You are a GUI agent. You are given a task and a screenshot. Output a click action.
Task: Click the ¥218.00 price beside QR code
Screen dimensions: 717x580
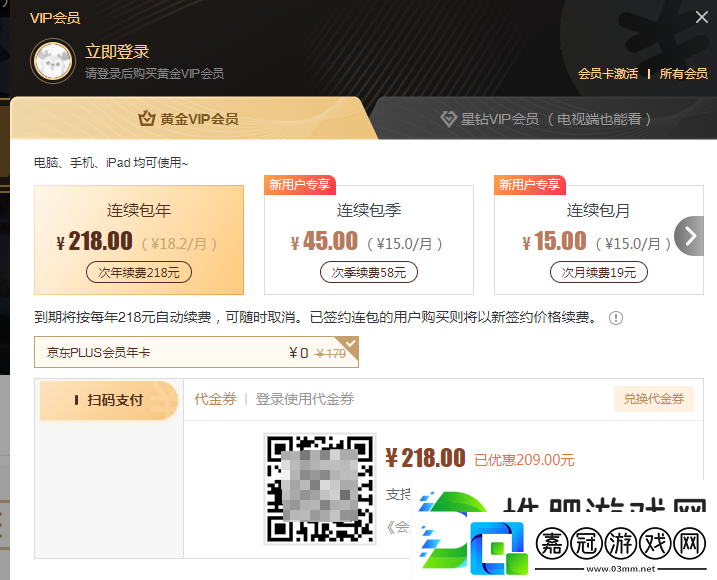pyautogui.click(x=425, y=458)
